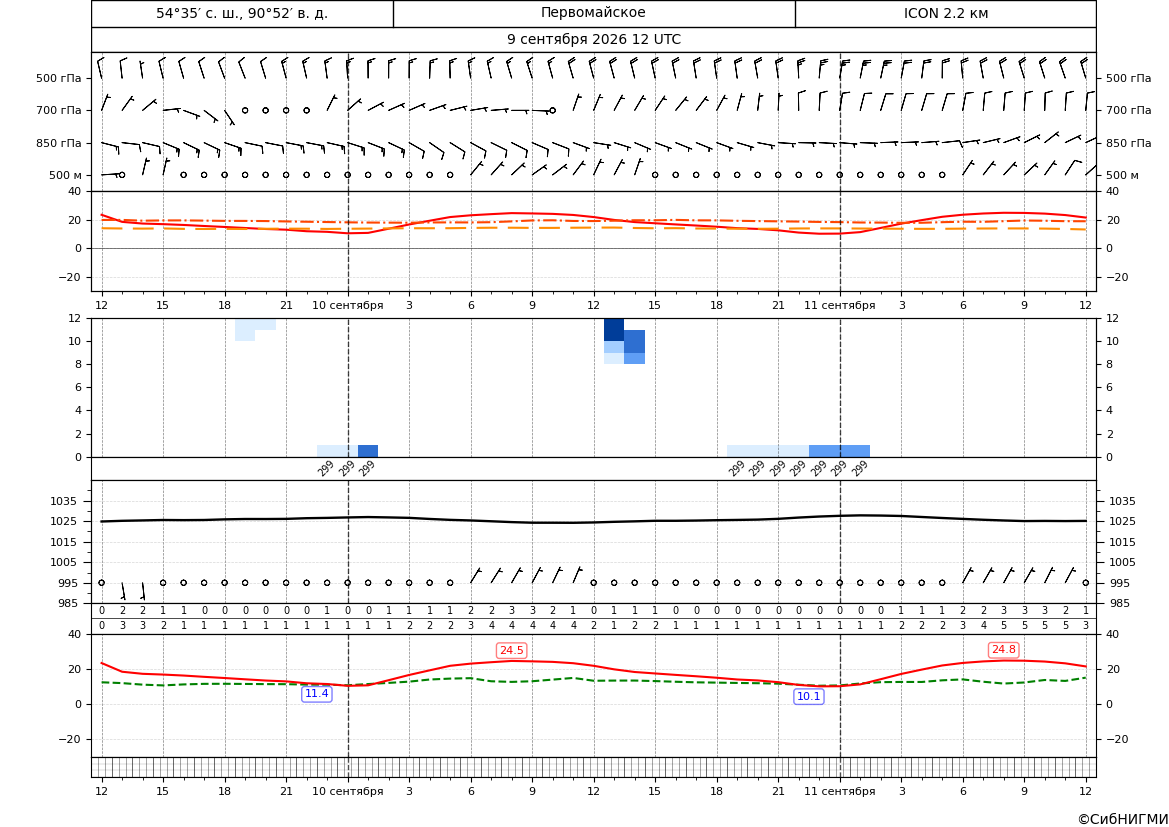Click the location title Первомайское
This screenshot has width=1169, height=827.
(593, 13)
